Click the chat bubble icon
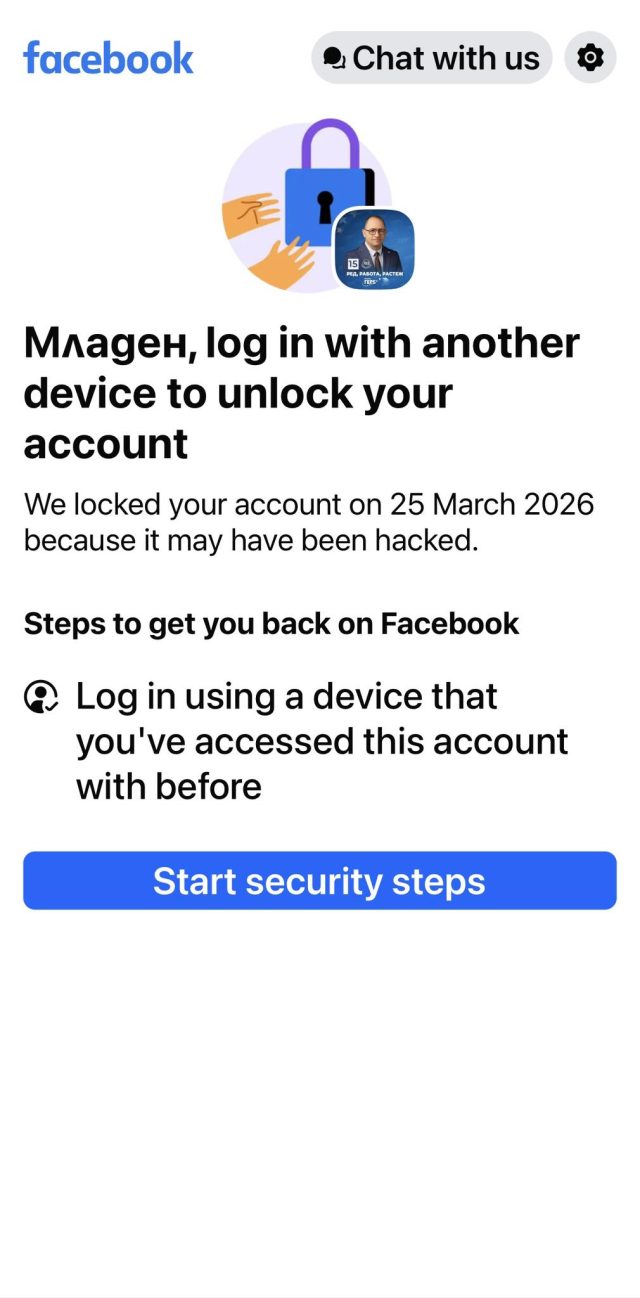Viewport: 640px width, 1298px height. [x=335, y=59]
